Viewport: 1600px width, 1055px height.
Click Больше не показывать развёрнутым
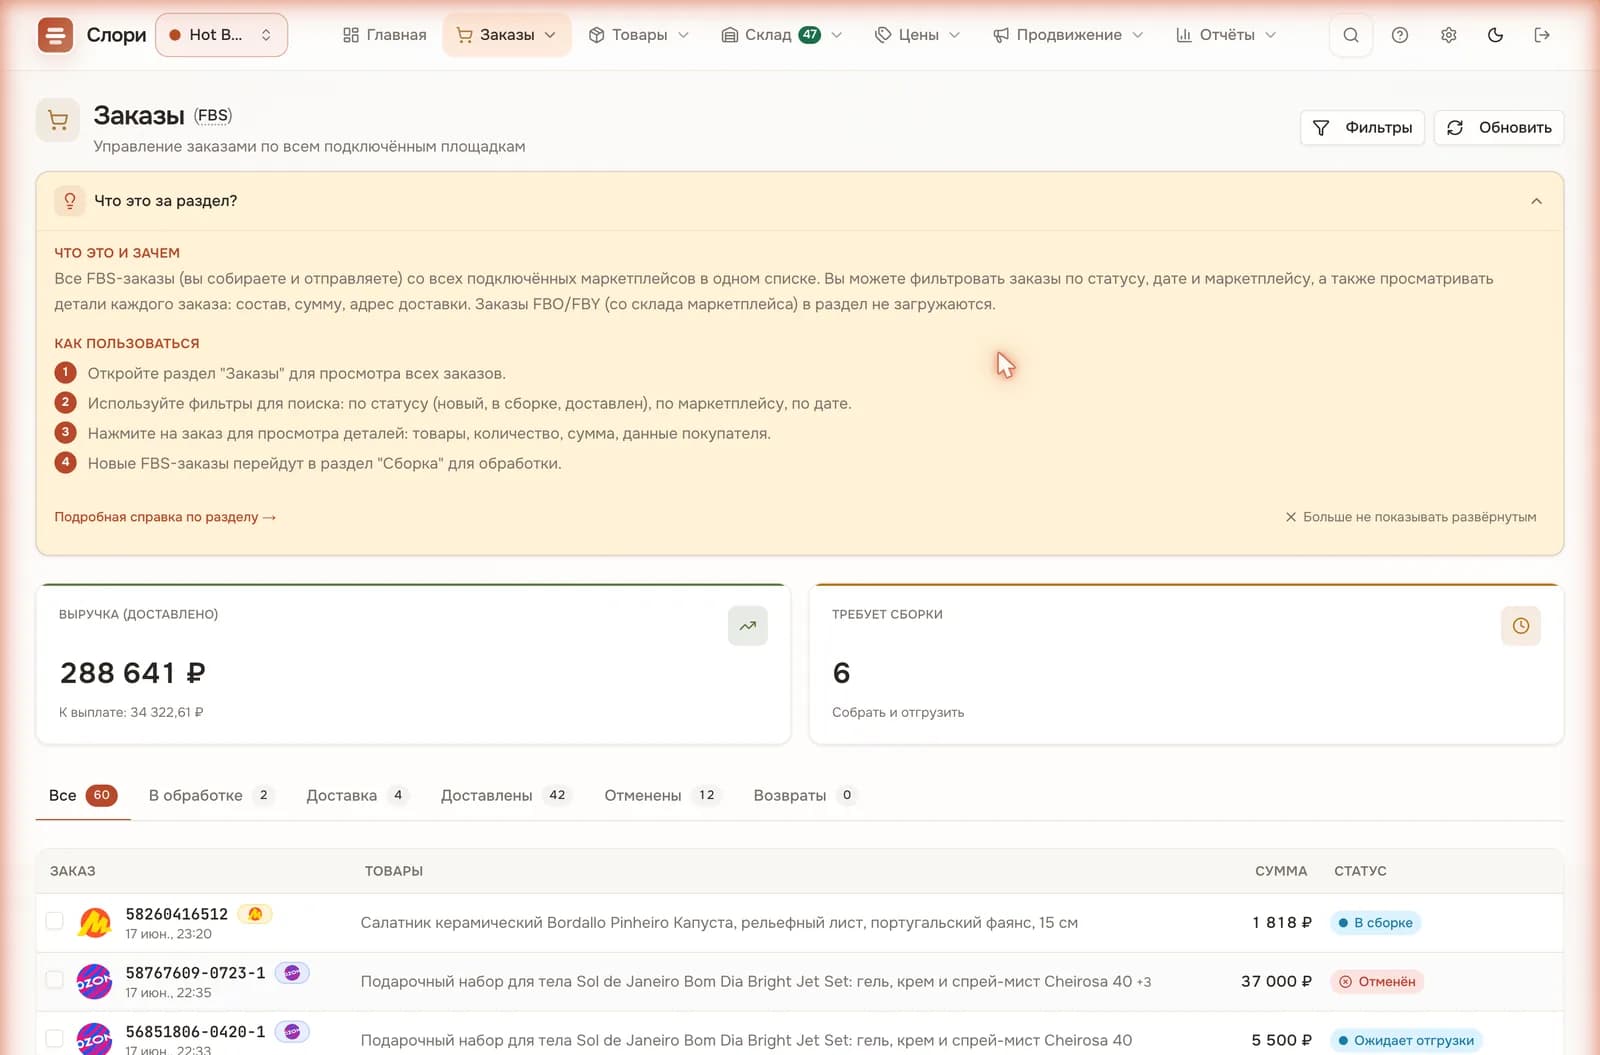pyautogui.click(x=1410, y=517)
